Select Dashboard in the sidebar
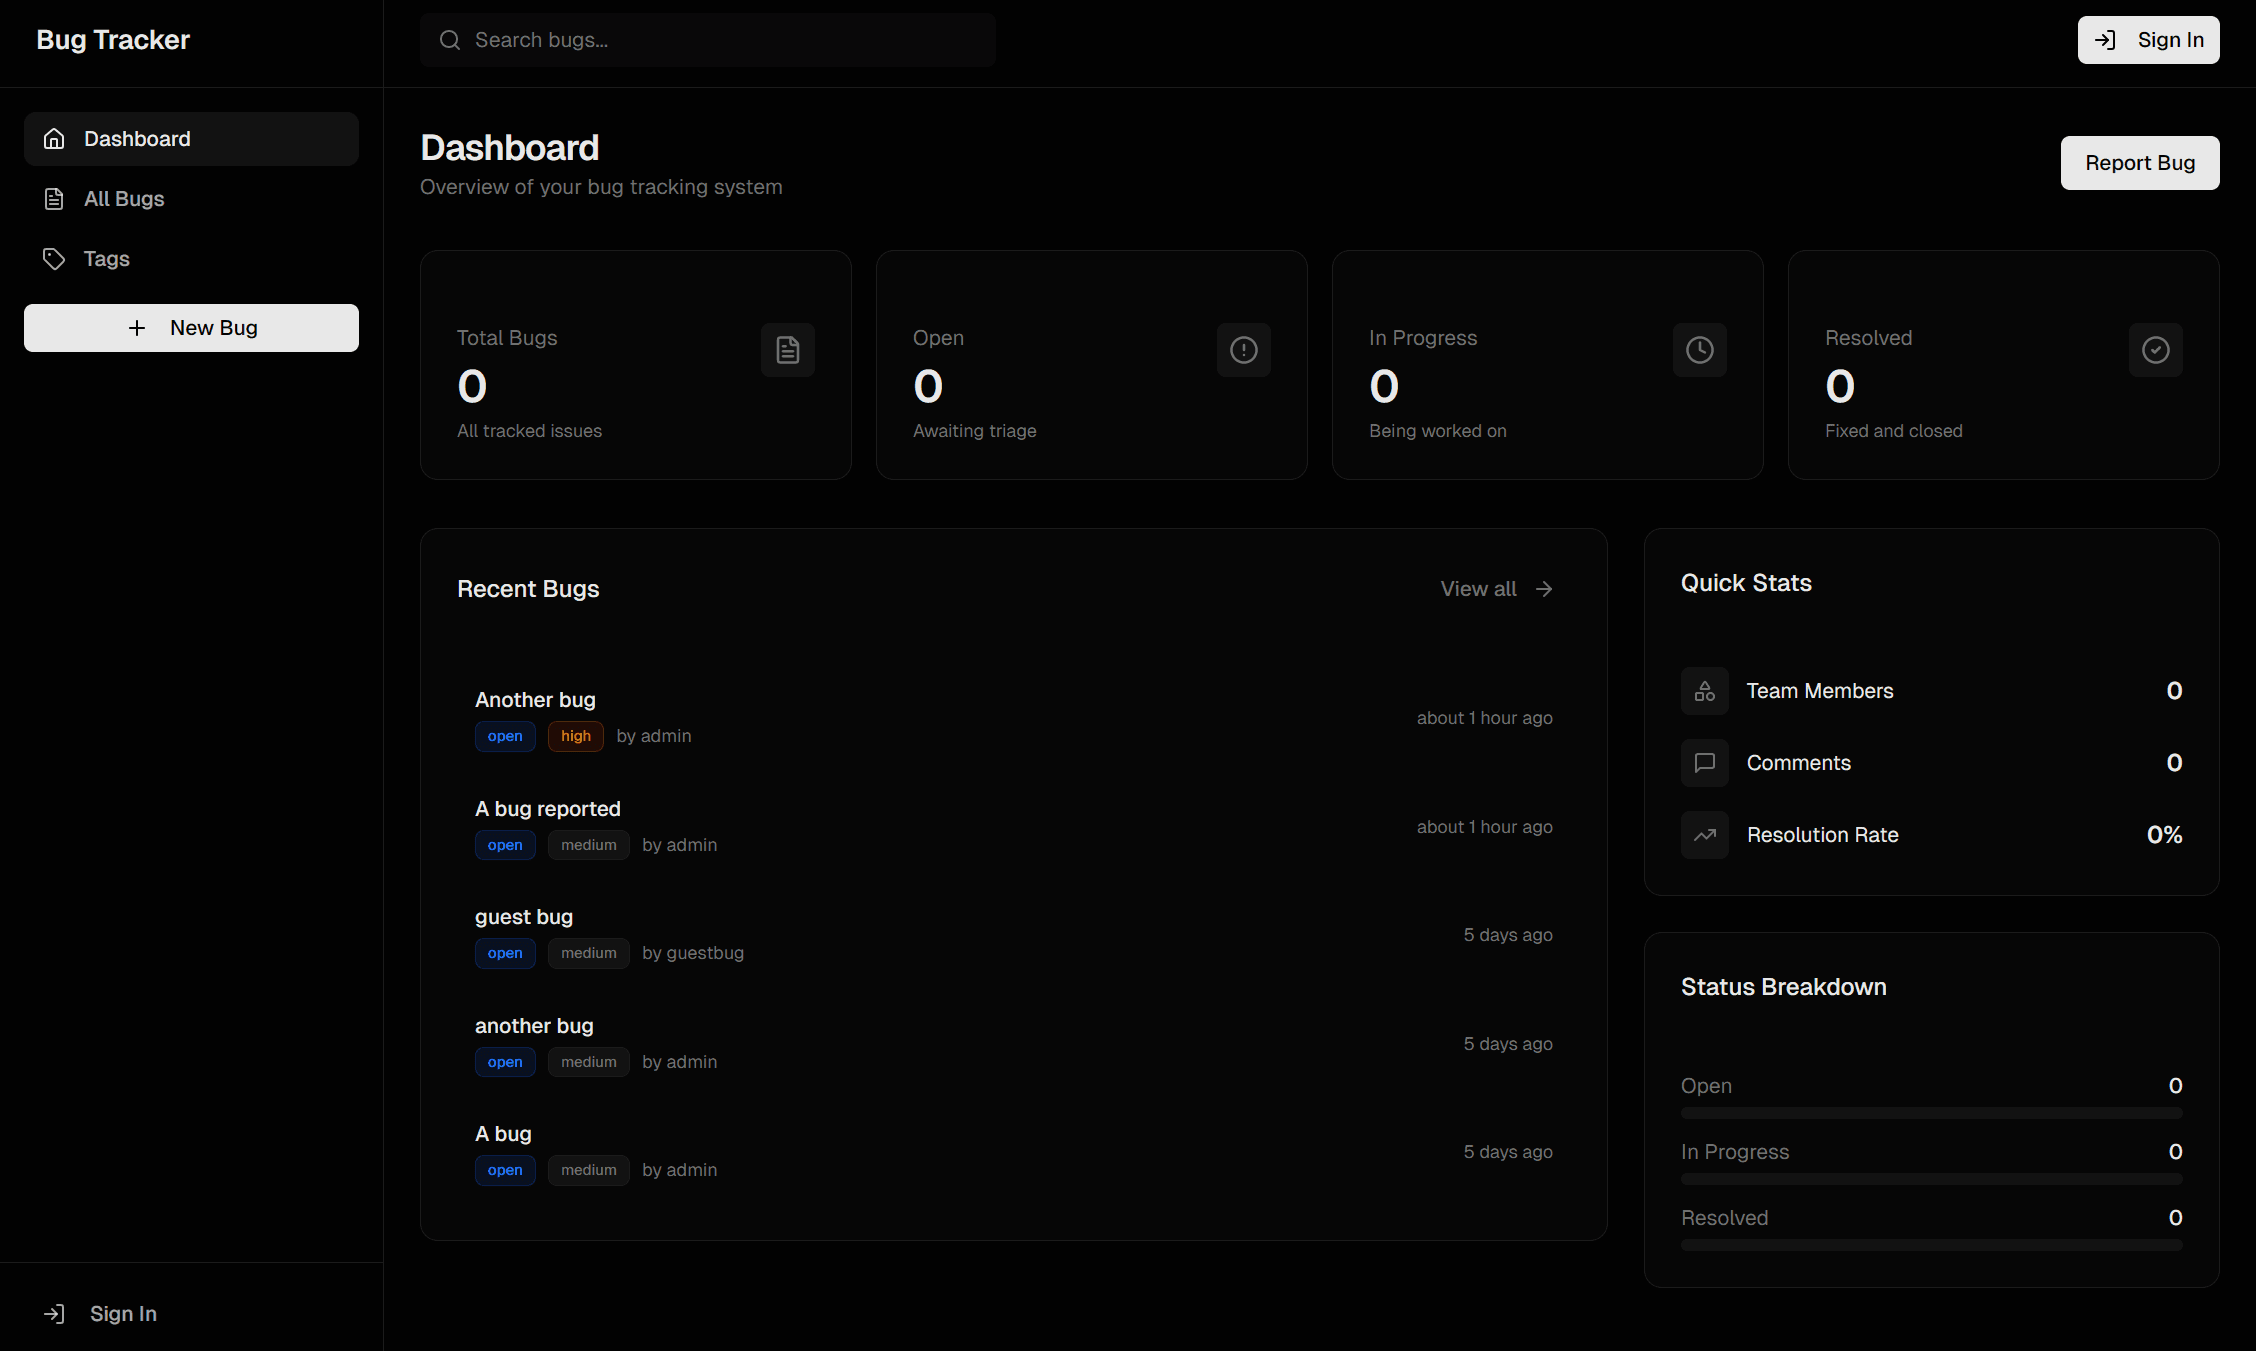The image size is (2256, 1351). [137, 138]
